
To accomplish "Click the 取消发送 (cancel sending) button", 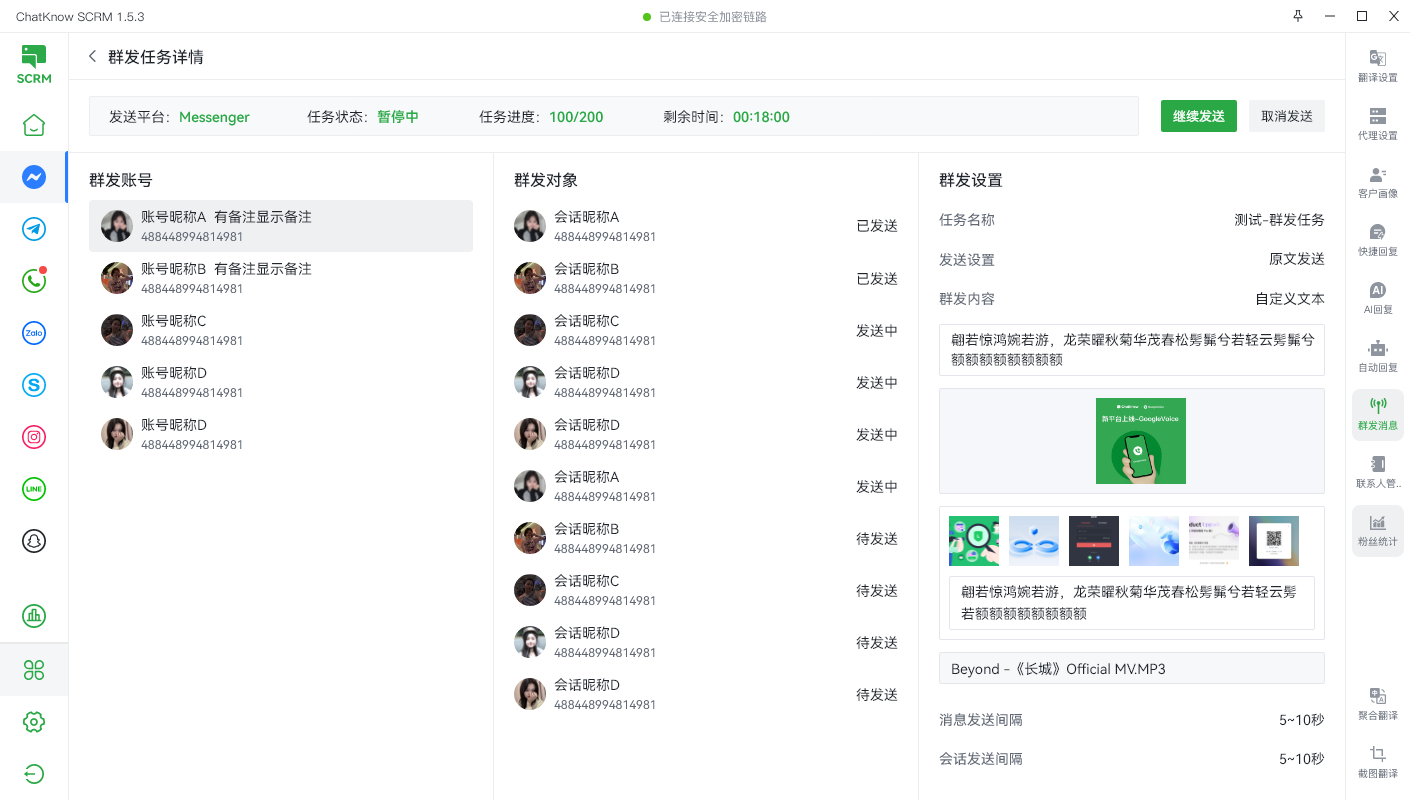I will [1287, 116].
